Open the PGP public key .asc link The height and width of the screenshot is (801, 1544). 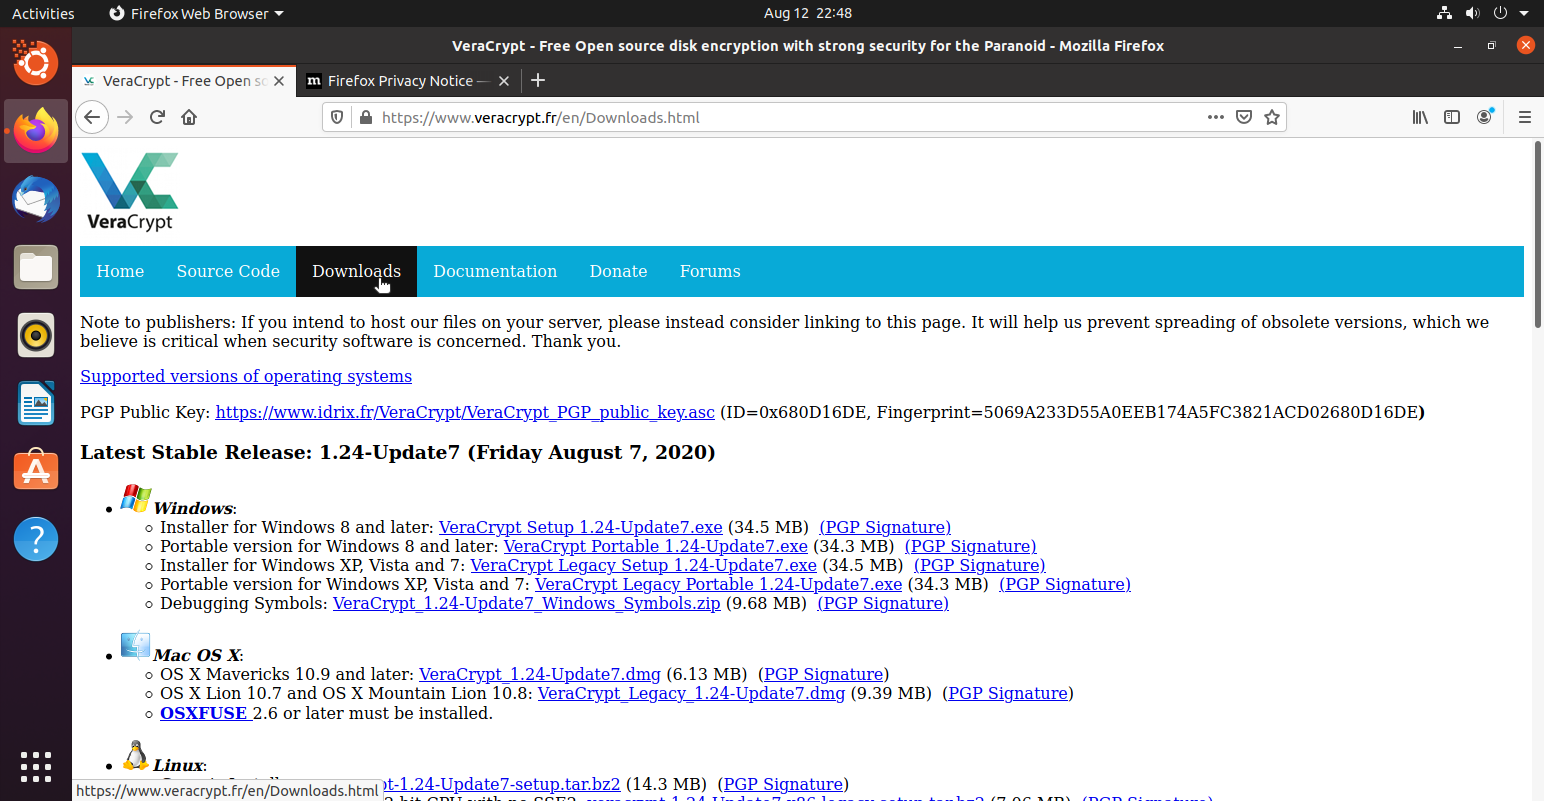pos(465,412)
